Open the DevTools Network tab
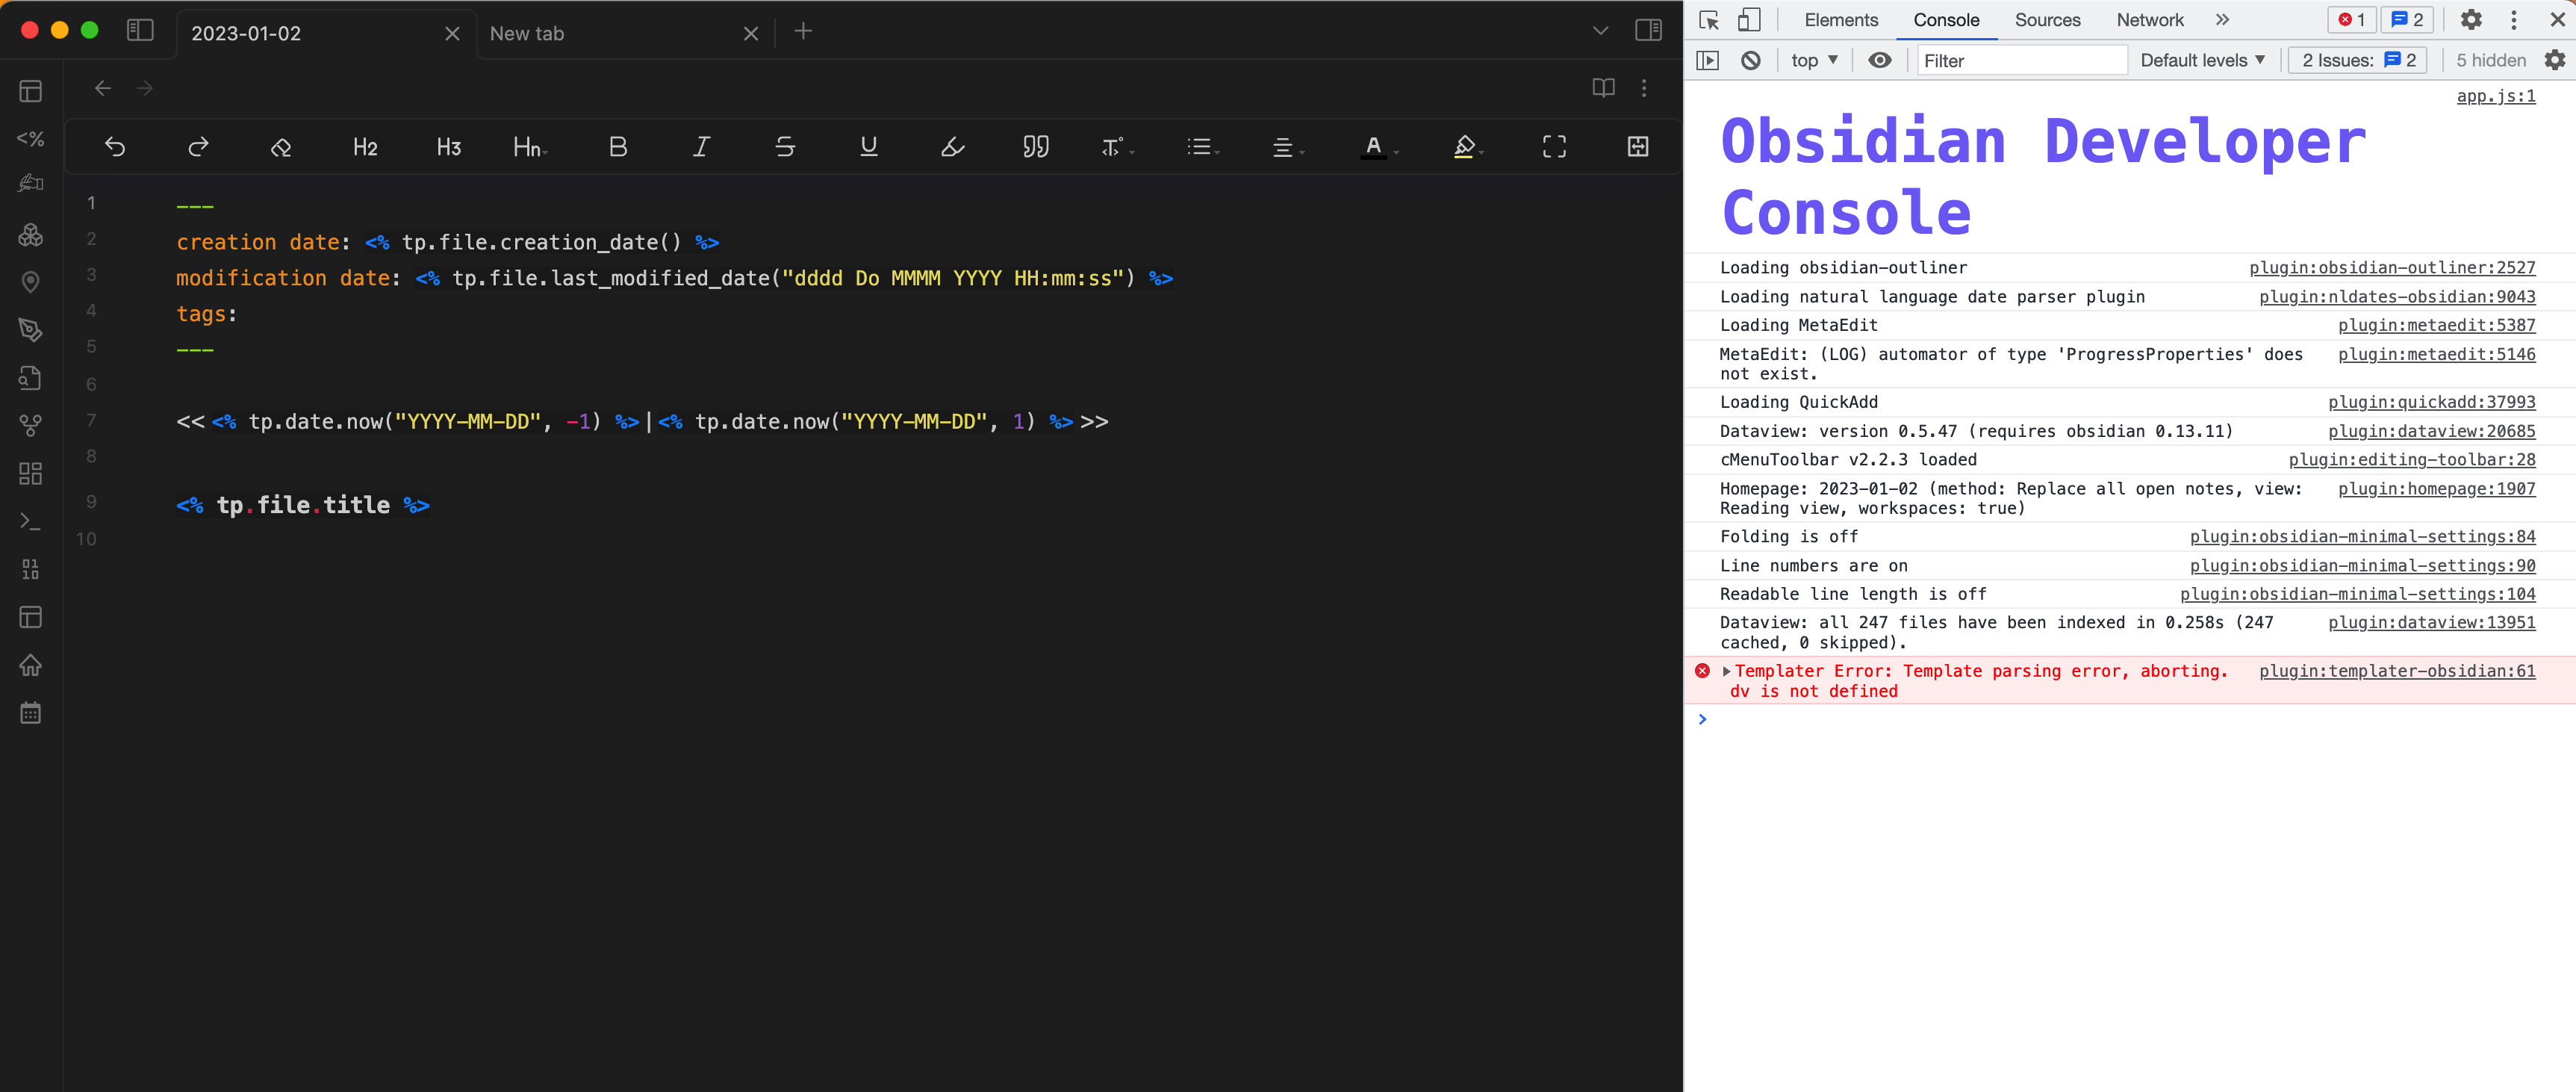 coord(2150,20)
